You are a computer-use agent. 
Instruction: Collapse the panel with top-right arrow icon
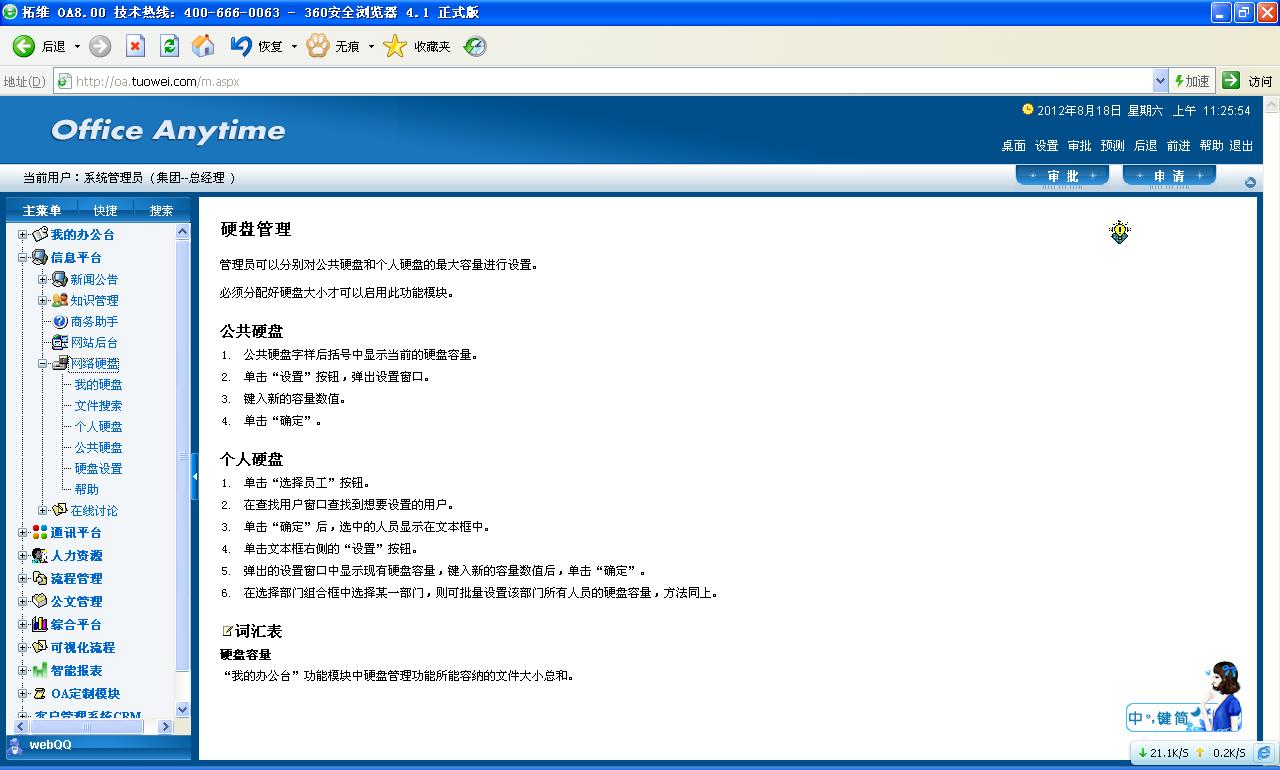[1250, 182]
